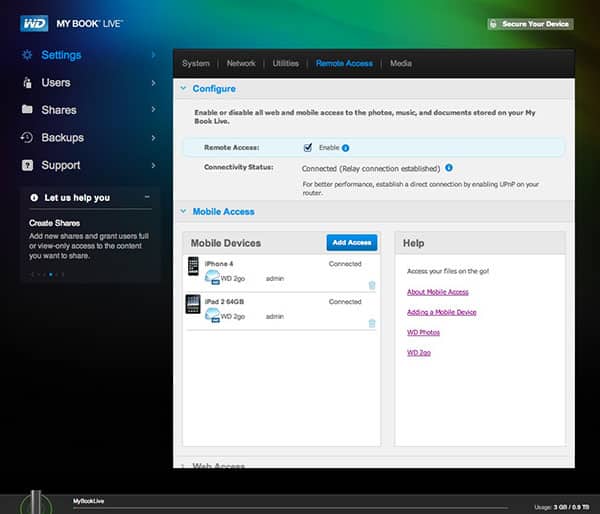Click the MY BOOK LIVE title text
Image resolution: width=600 pixels, height=514 pixels.
tap(90, 23)
